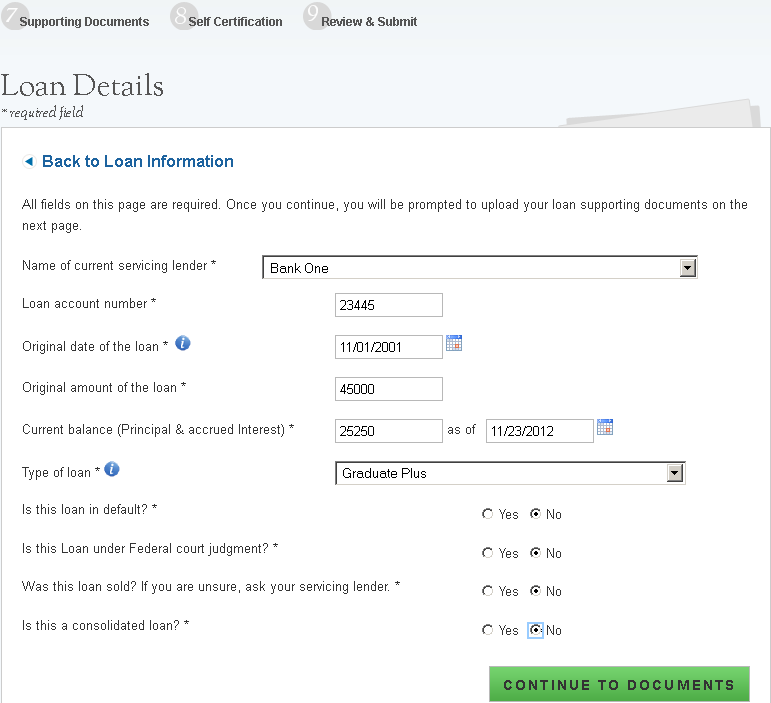Select Yes for Federal court judgment
The image size is (771, 703).
click(487, 553)
